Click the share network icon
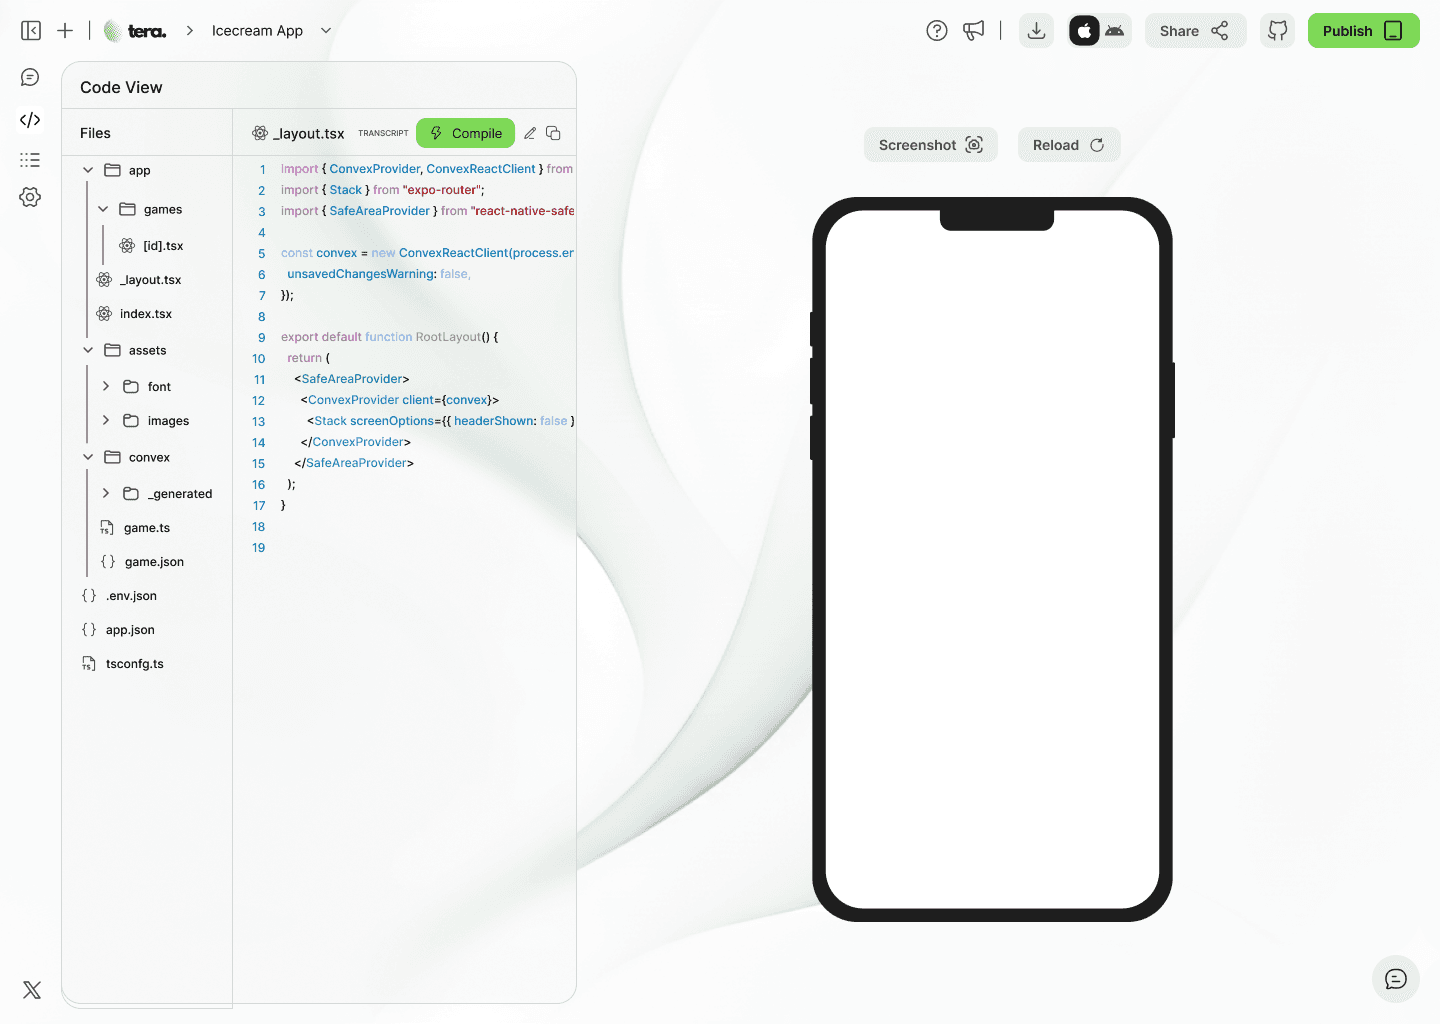Screen dimensions: 1440x1024 1220,31
